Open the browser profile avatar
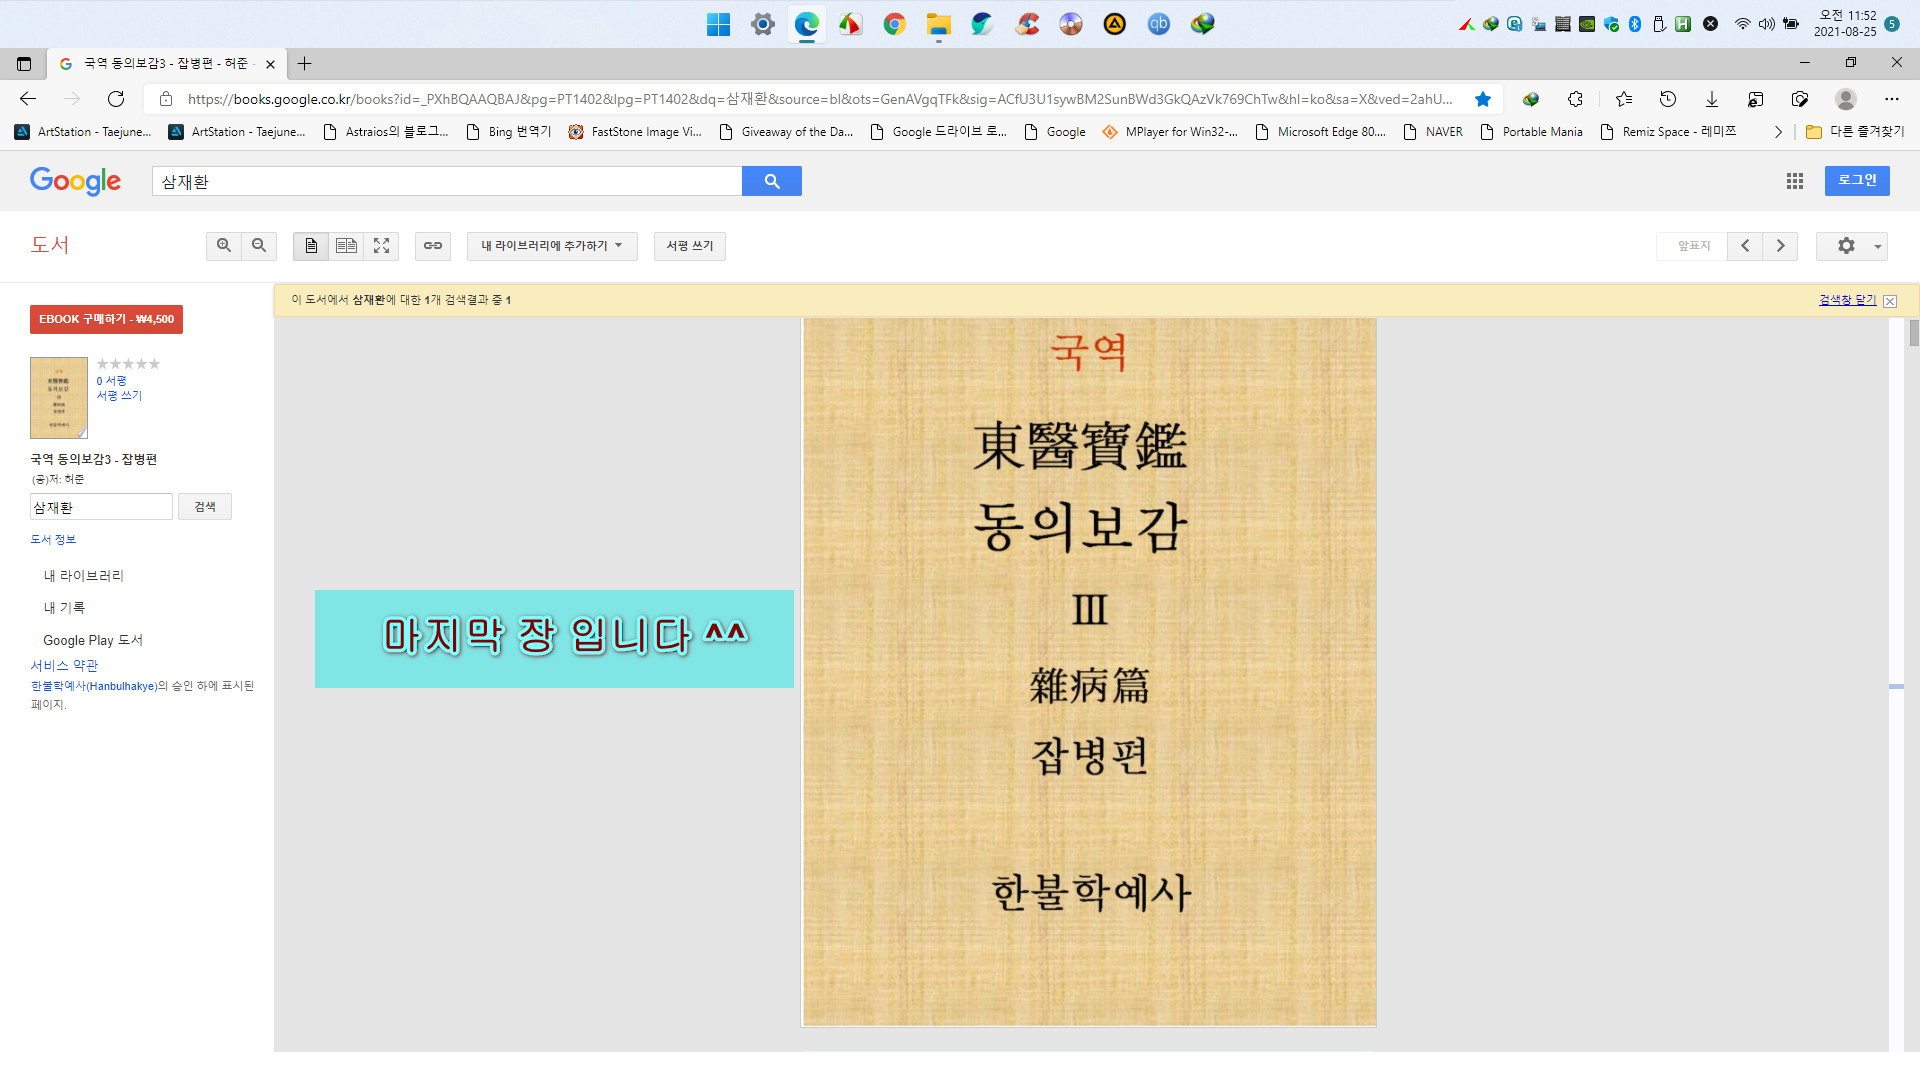The height and width of the screenshot is (1080, 1920). (1846, 99)
